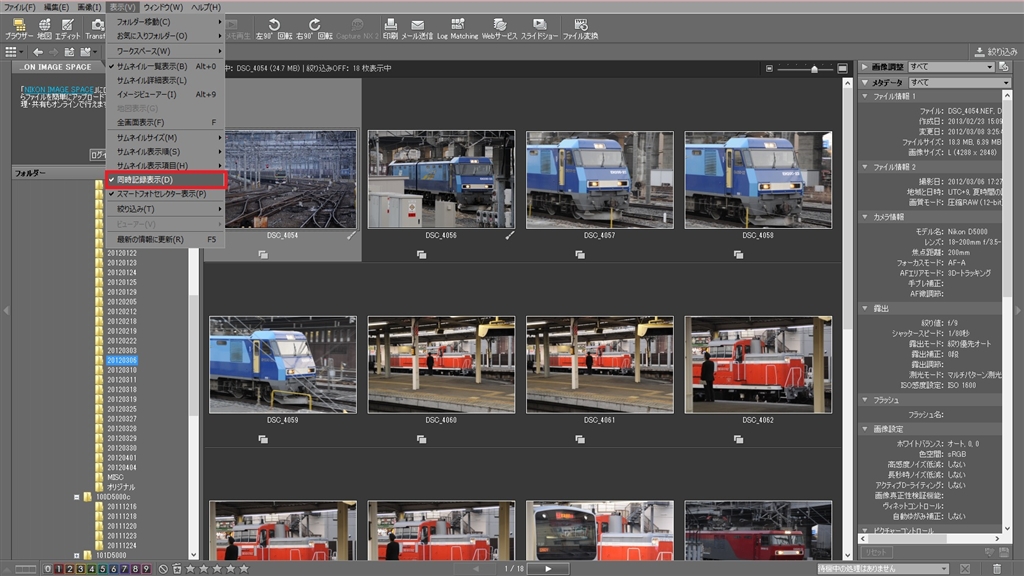Expand the 100D5000c folder tree node
The image size is (1024, 576).
coord(76,497)
